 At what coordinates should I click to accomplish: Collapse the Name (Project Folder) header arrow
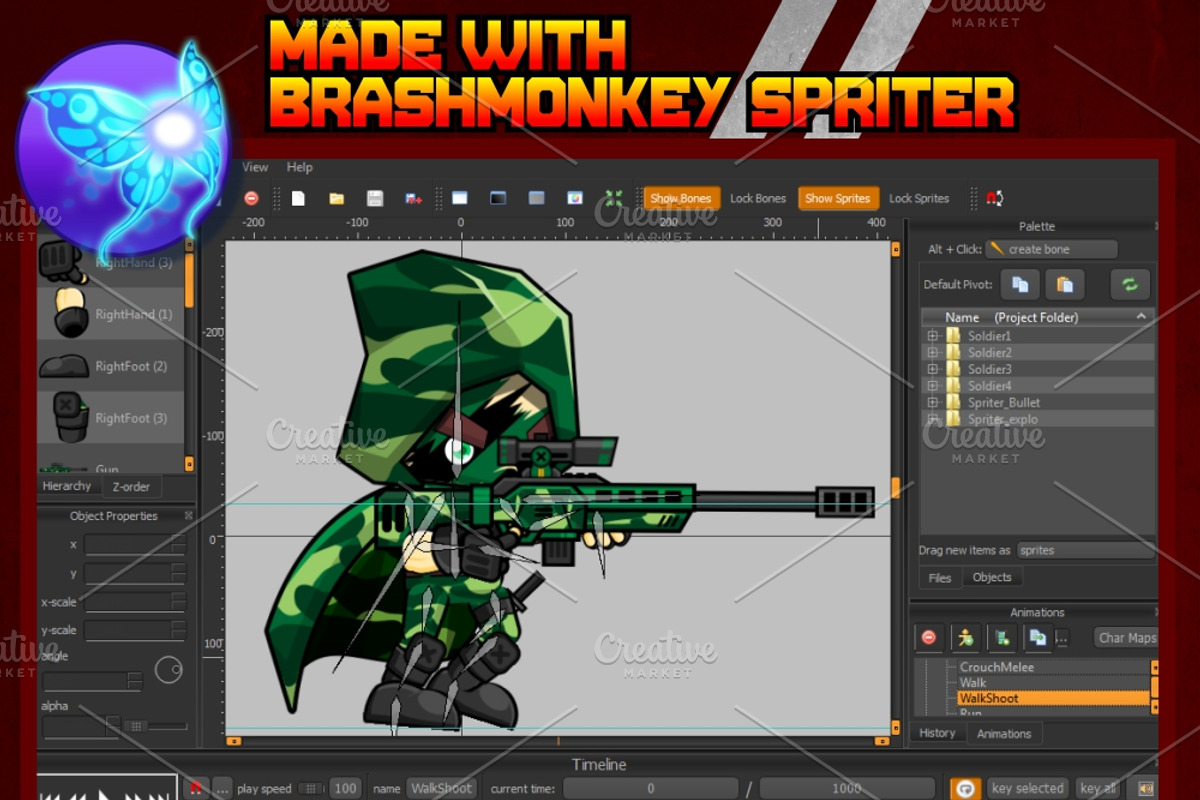coord(1141,316)
